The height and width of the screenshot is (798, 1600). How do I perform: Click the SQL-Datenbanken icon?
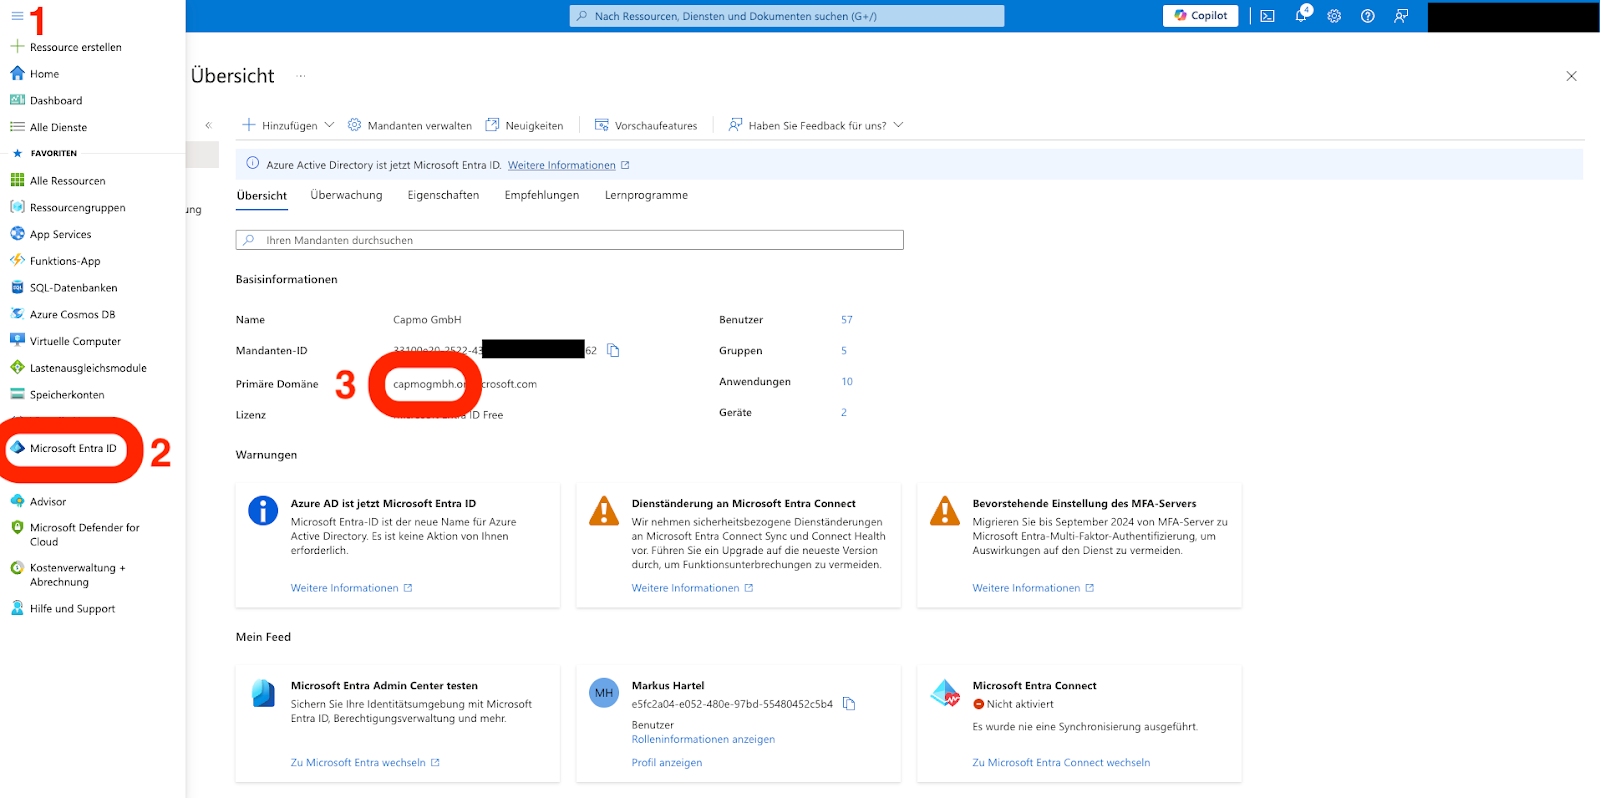coord(17,287)
